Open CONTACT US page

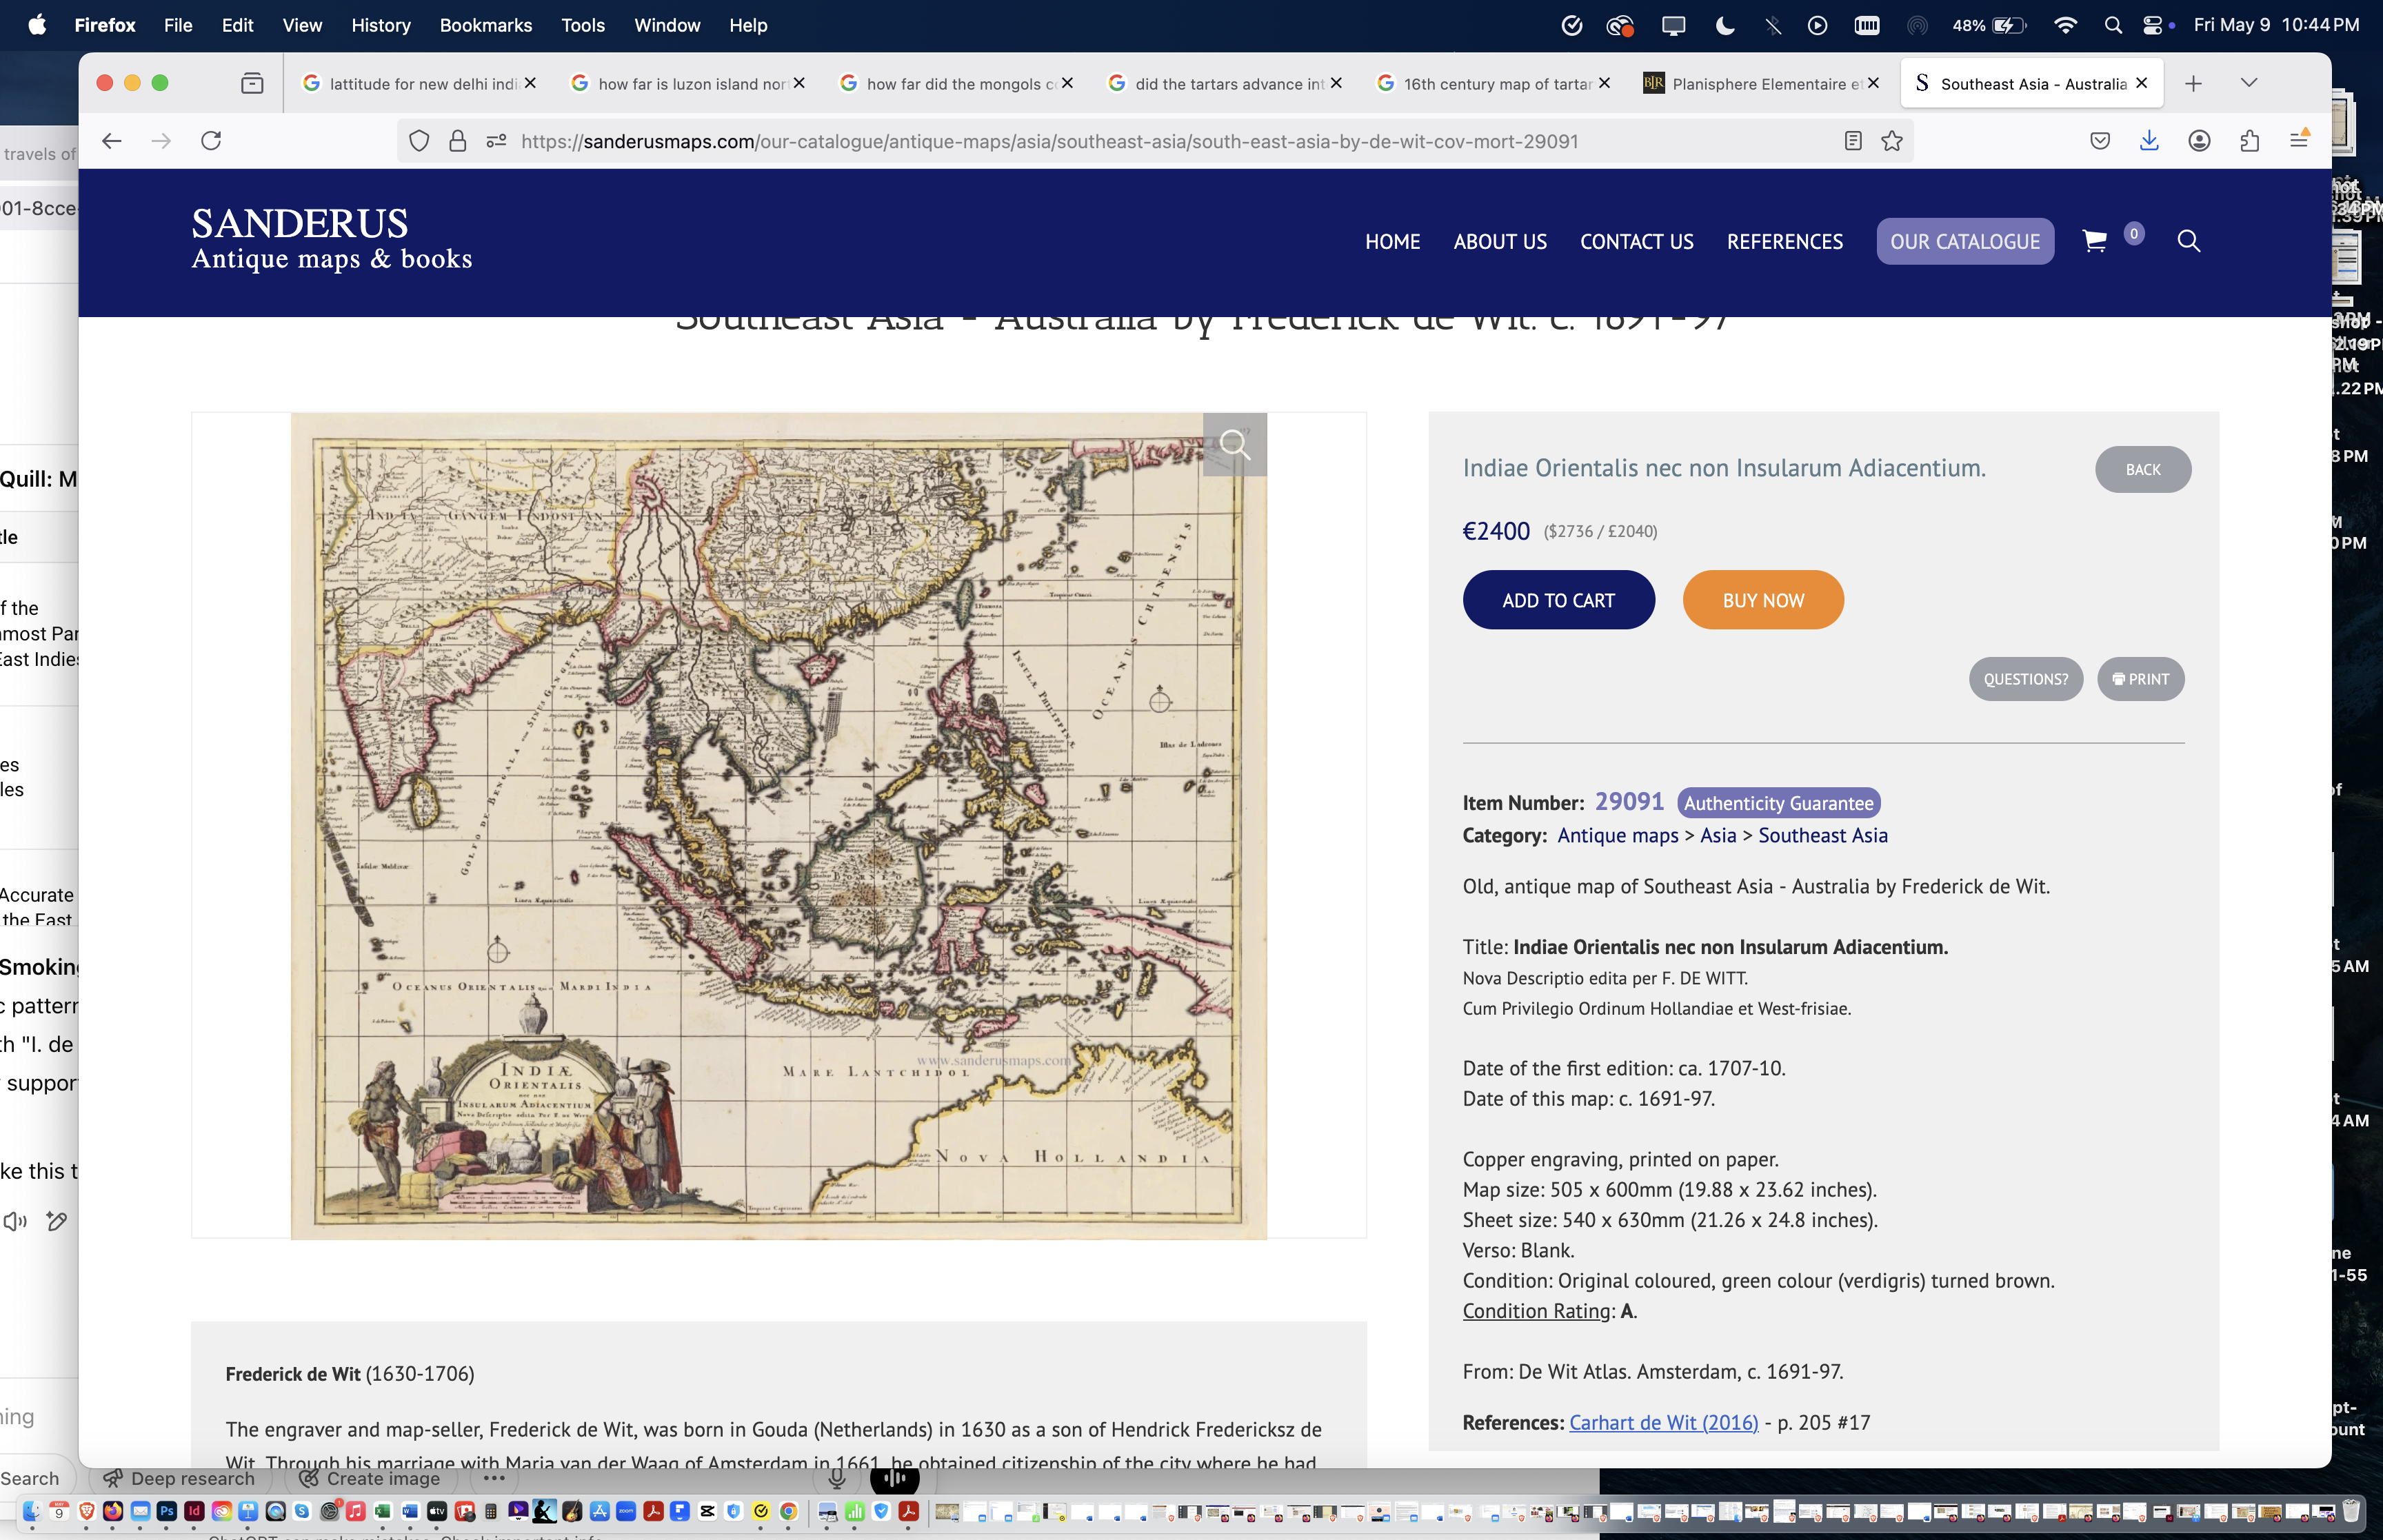point(1636,241)
